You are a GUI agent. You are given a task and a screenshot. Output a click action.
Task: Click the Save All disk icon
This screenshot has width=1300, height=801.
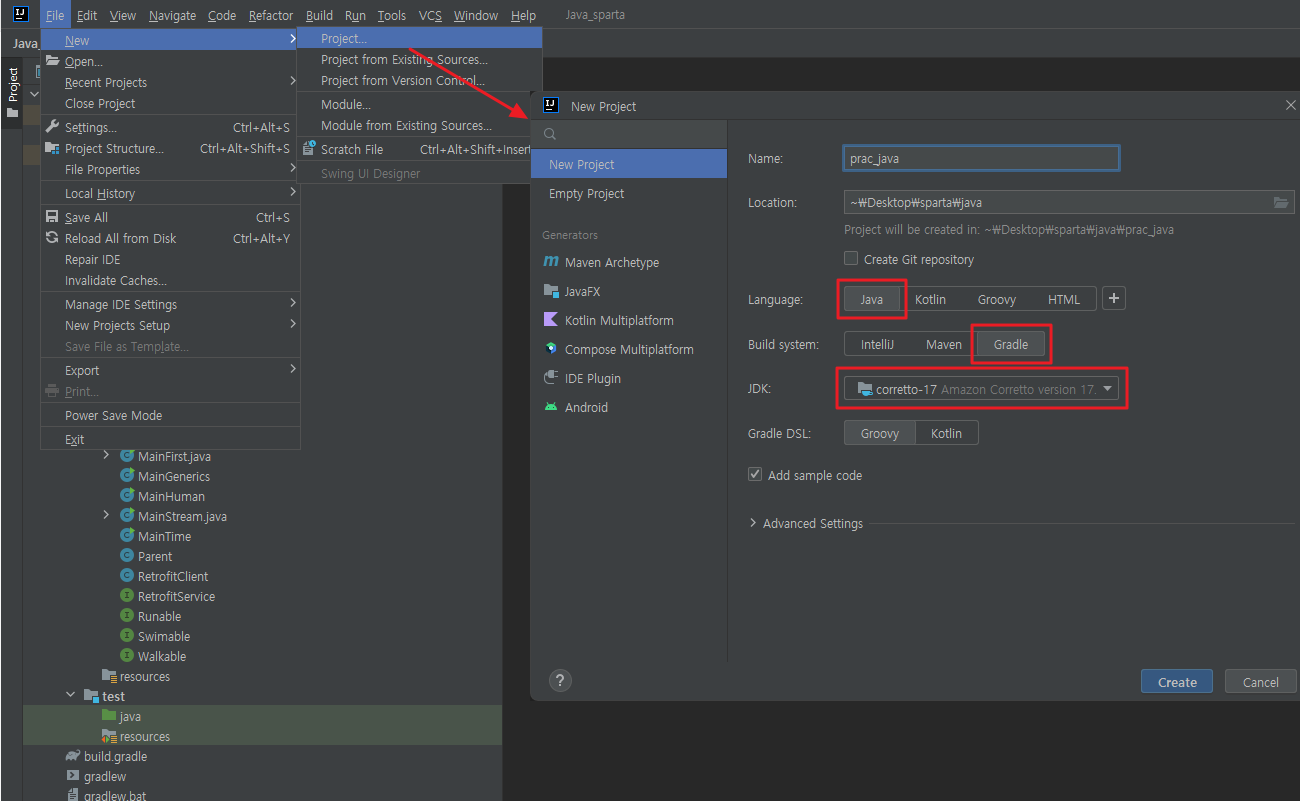(53, 217)
